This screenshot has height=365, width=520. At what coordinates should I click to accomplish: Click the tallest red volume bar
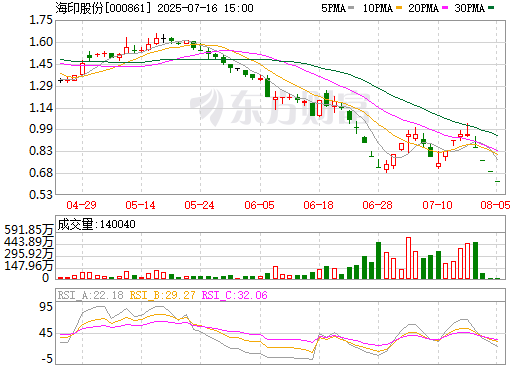point(408,258)
